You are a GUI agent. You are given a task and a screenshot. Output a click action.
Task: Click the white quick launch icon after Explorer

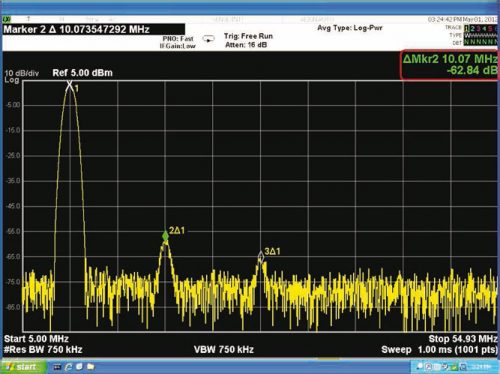pos(79,367)
